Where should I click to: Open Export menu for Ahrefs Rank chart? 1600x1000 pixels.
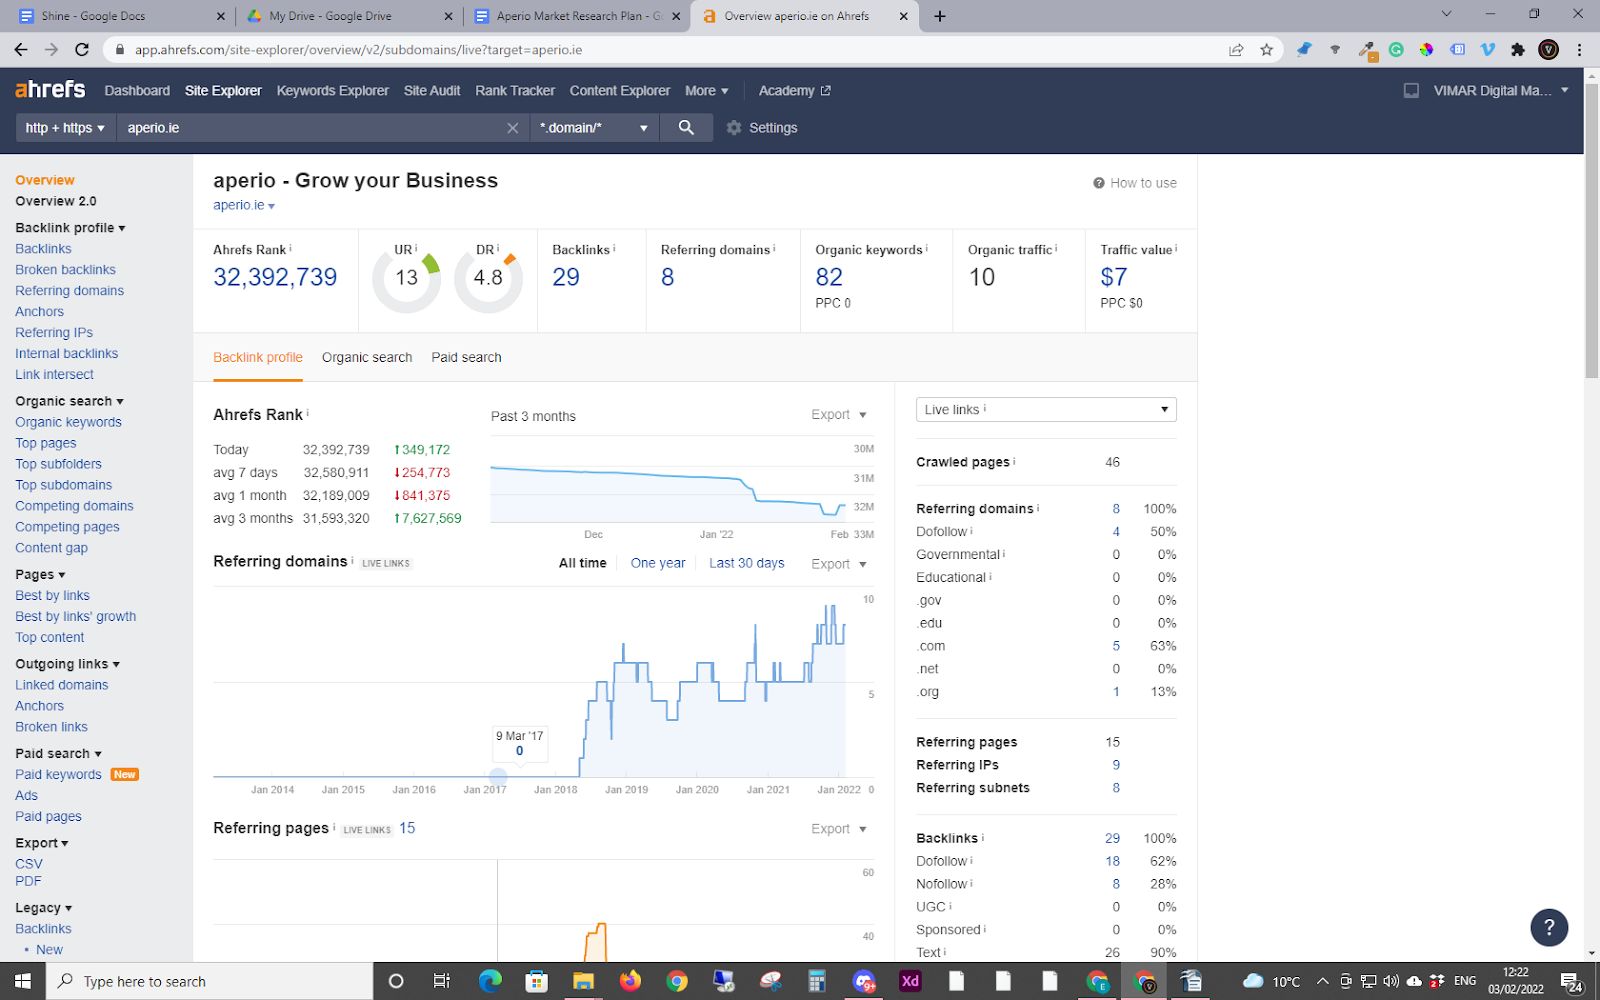coord(839,415)
